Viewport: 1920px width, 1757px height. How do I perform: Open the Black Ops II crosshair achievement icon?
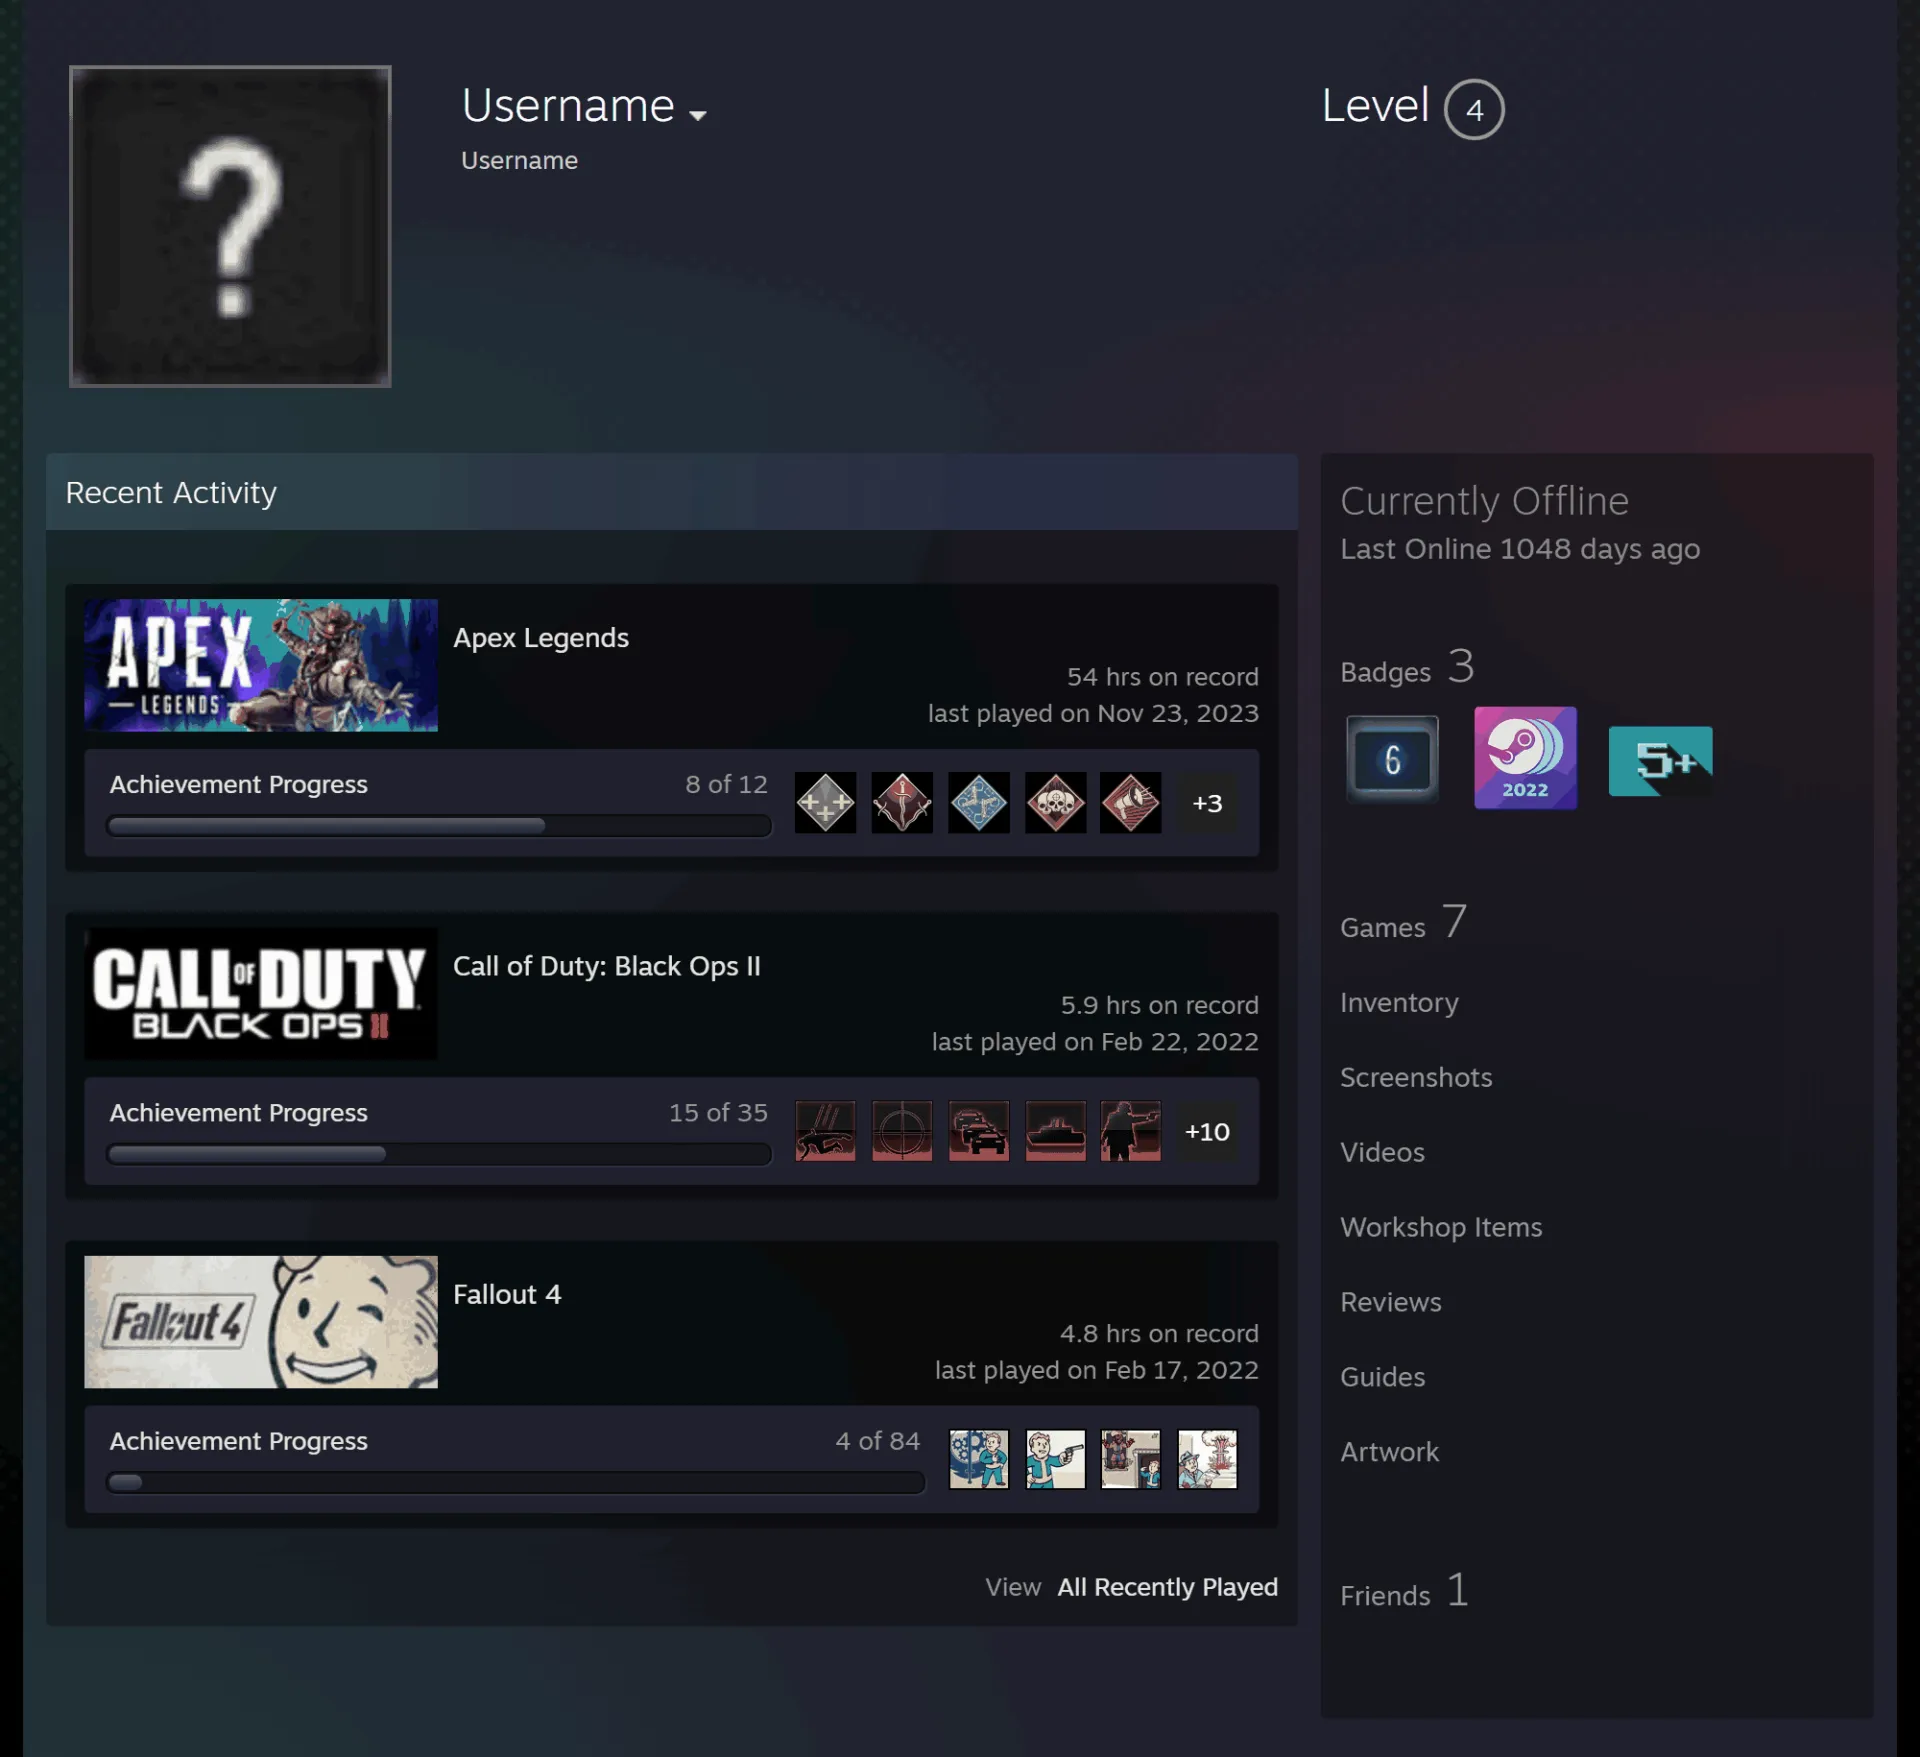point(902,1131)
